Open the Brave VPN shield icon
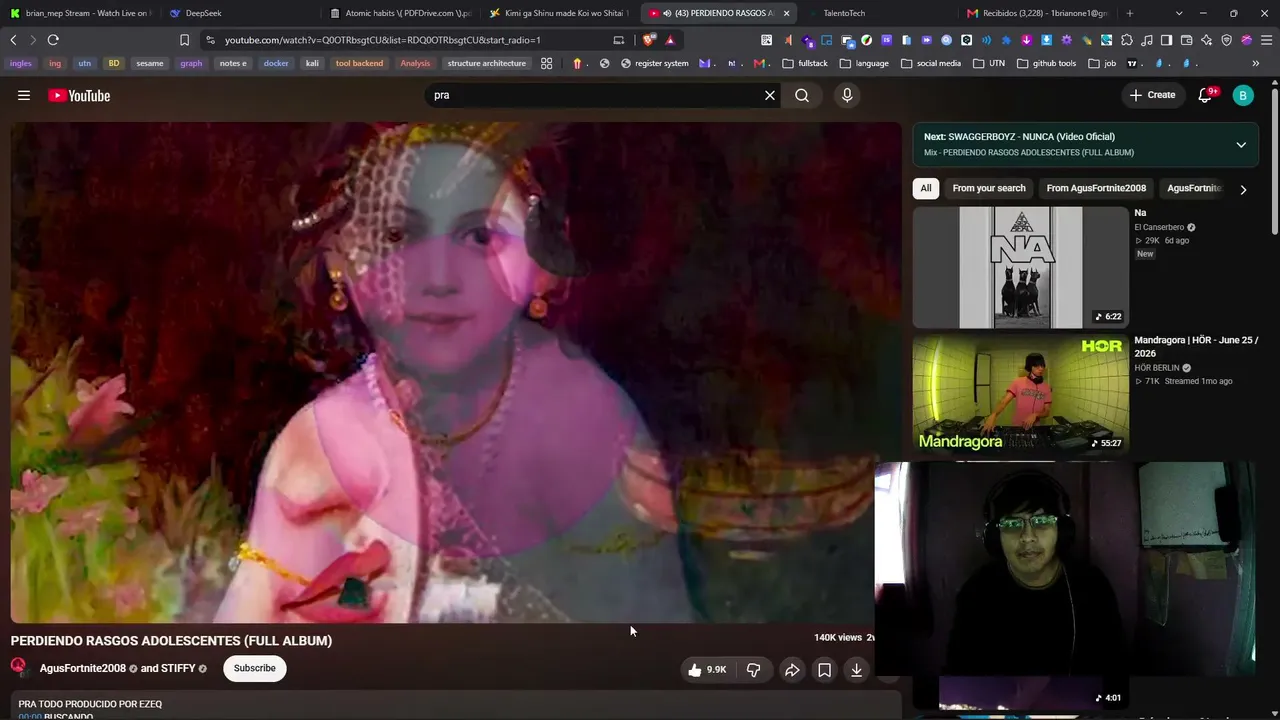Image resolution: width=1280 pixels, height=720 pixels. point(1227,40)
